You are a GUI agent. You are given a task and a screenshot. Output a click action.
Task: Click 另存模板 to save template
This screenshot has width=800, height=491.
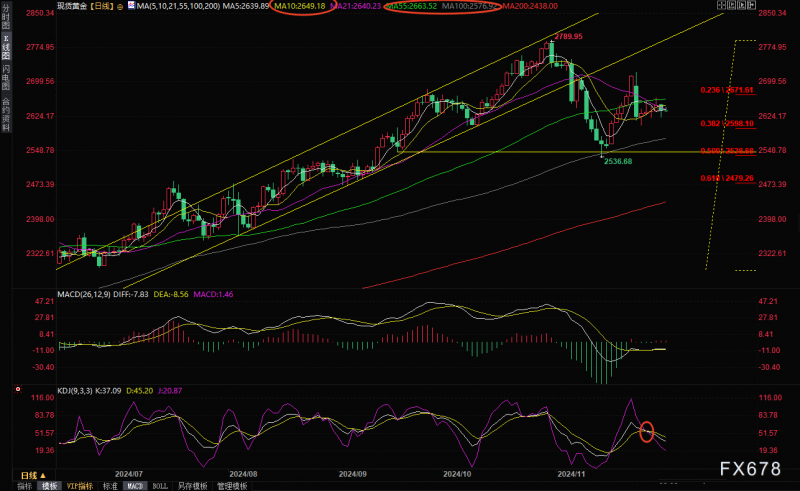tap(192, 486)
